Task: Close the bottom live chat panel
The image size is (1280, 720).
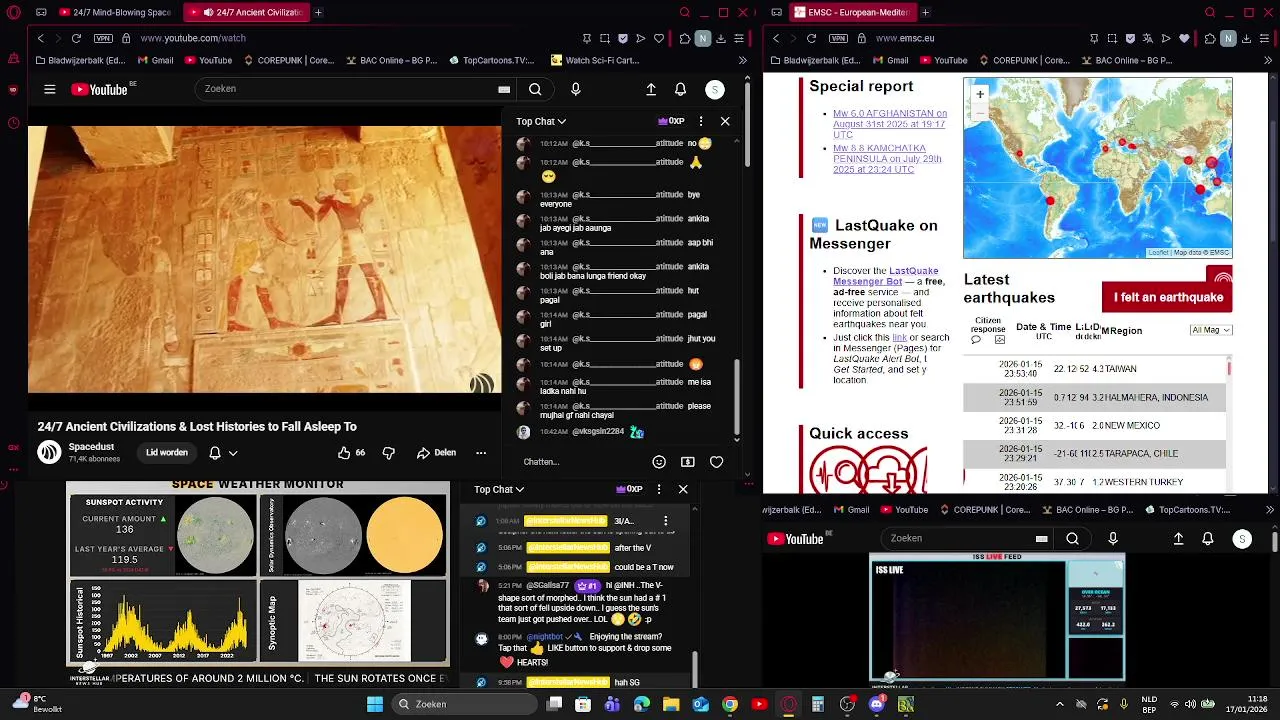Action: click(683, 489)
